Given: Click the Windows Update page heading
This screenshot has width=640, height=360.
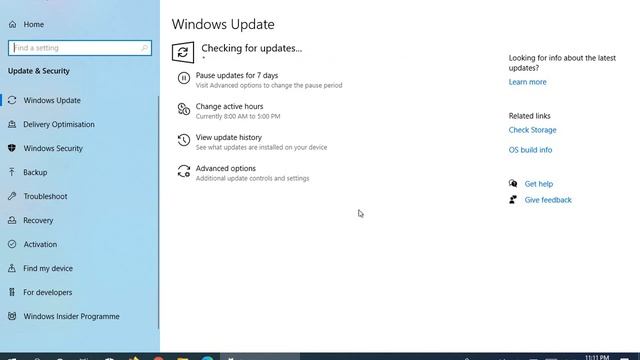Looking at the screenshot, I should click(x=223, y=24).
